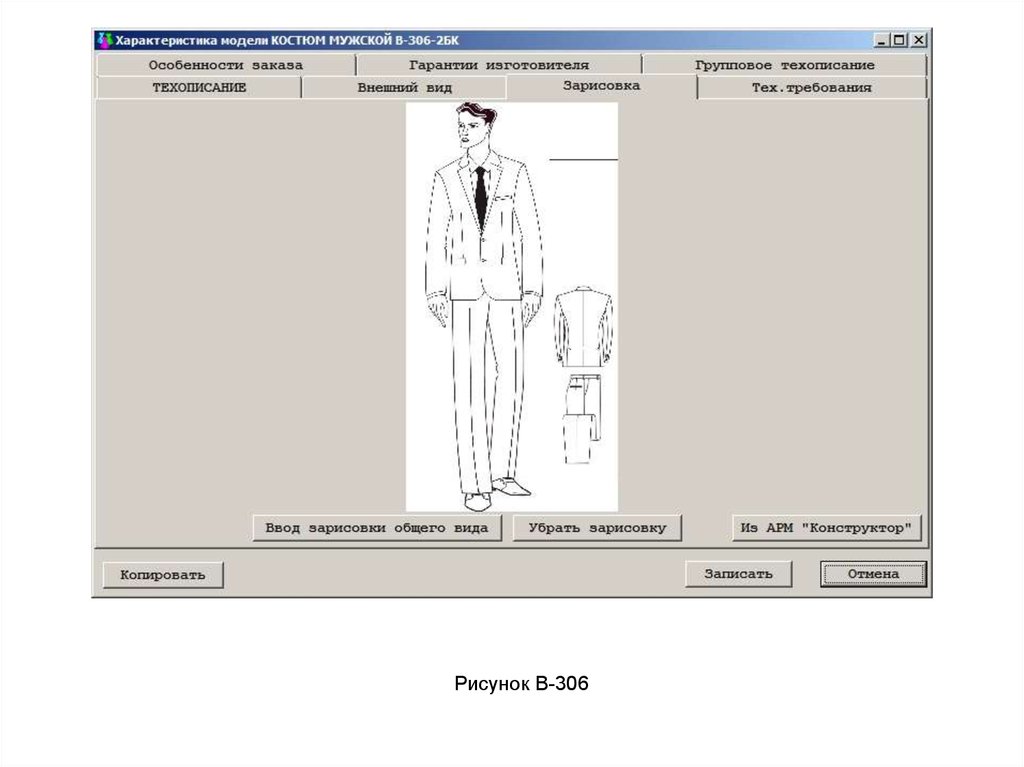Close the Характеристика модели dialog window
This screenshot has height=767, width=1024.
pos(917,41)
